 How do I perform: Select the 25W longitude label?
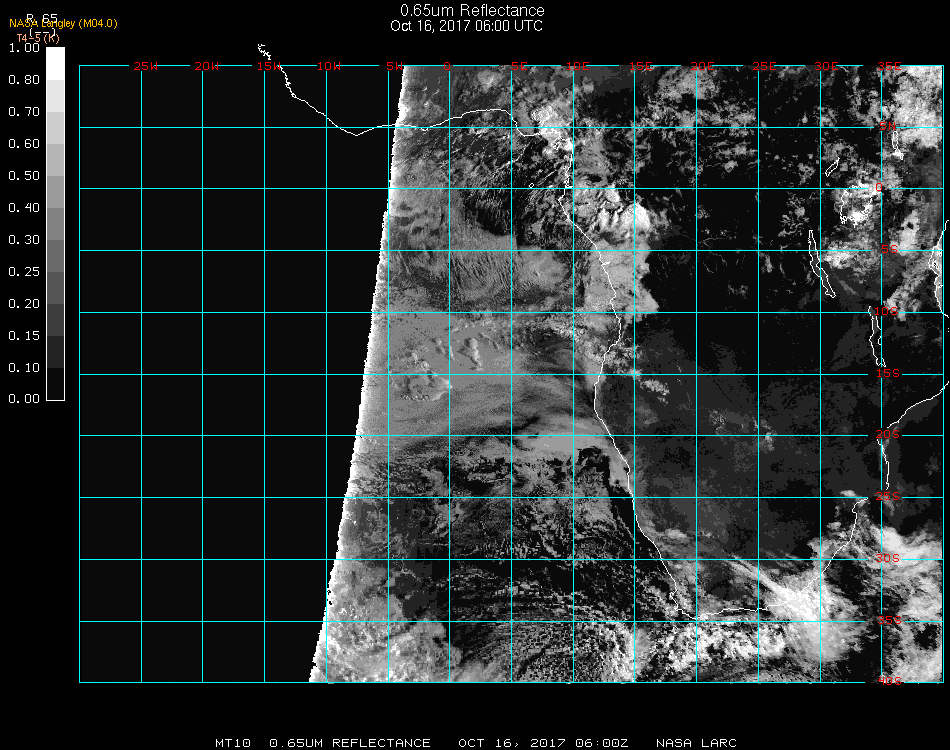pyautogui.click(x=146, y=67)
